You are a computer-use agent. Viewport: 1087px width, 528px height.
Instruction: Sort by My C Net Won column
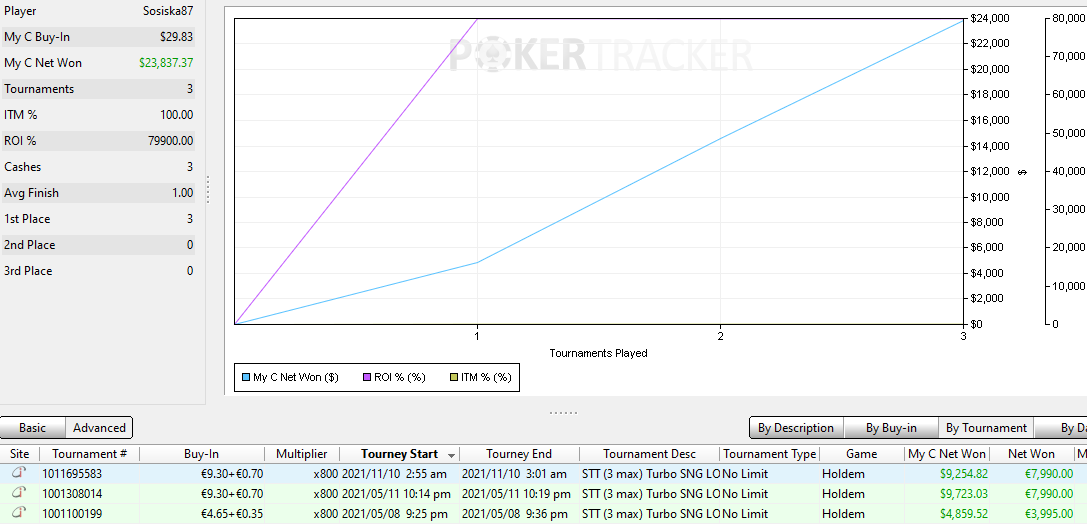pyautogui.click(x=946, y=454)
